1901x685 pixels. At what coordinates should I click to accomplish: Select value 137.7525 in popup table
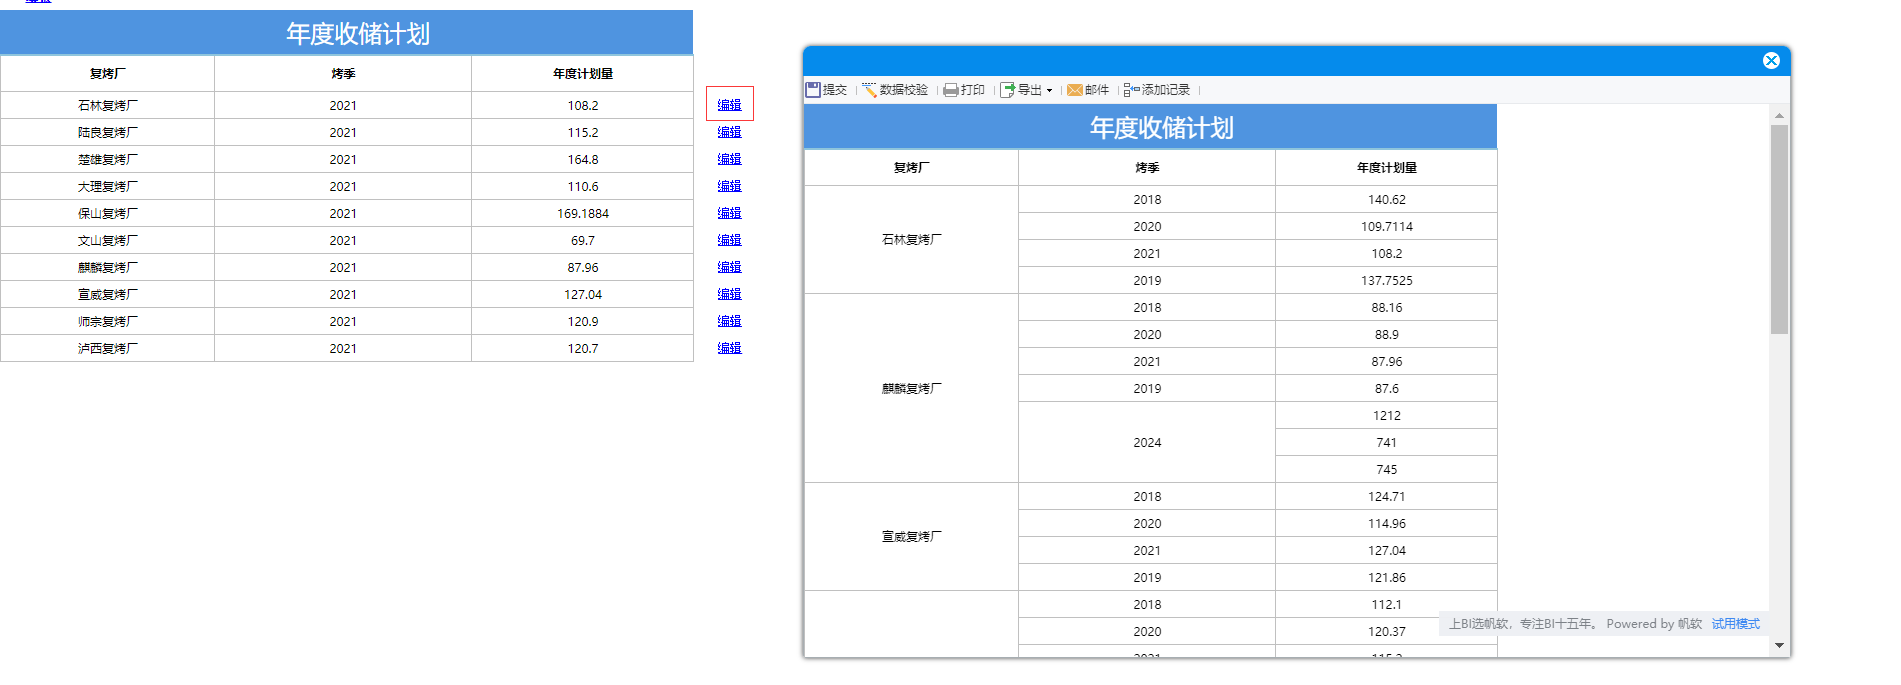pyautogui.click(x=1387, y=280)
